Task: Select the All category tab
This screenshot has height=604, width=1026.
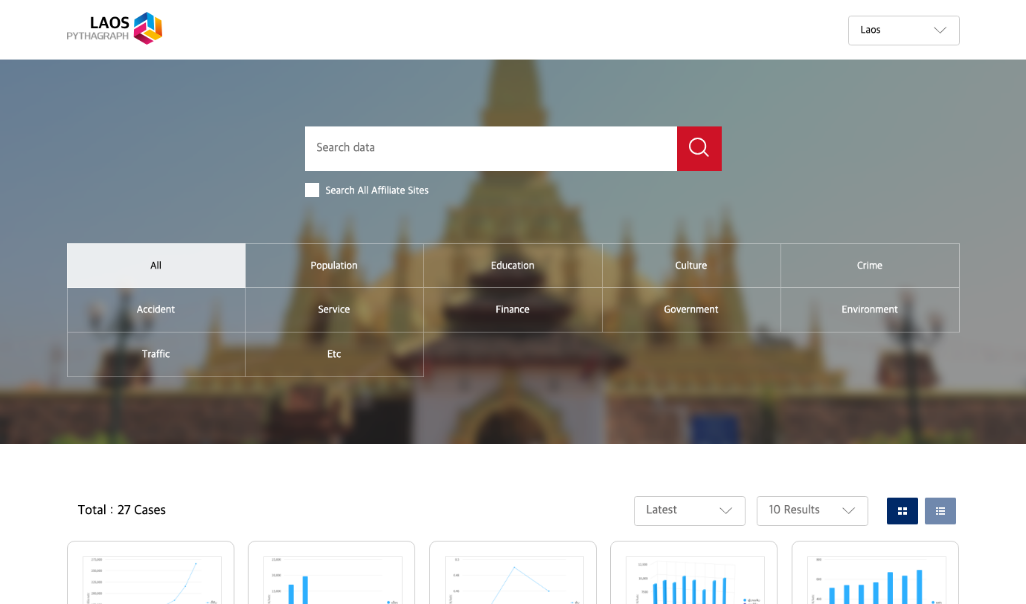Action: 156,266
